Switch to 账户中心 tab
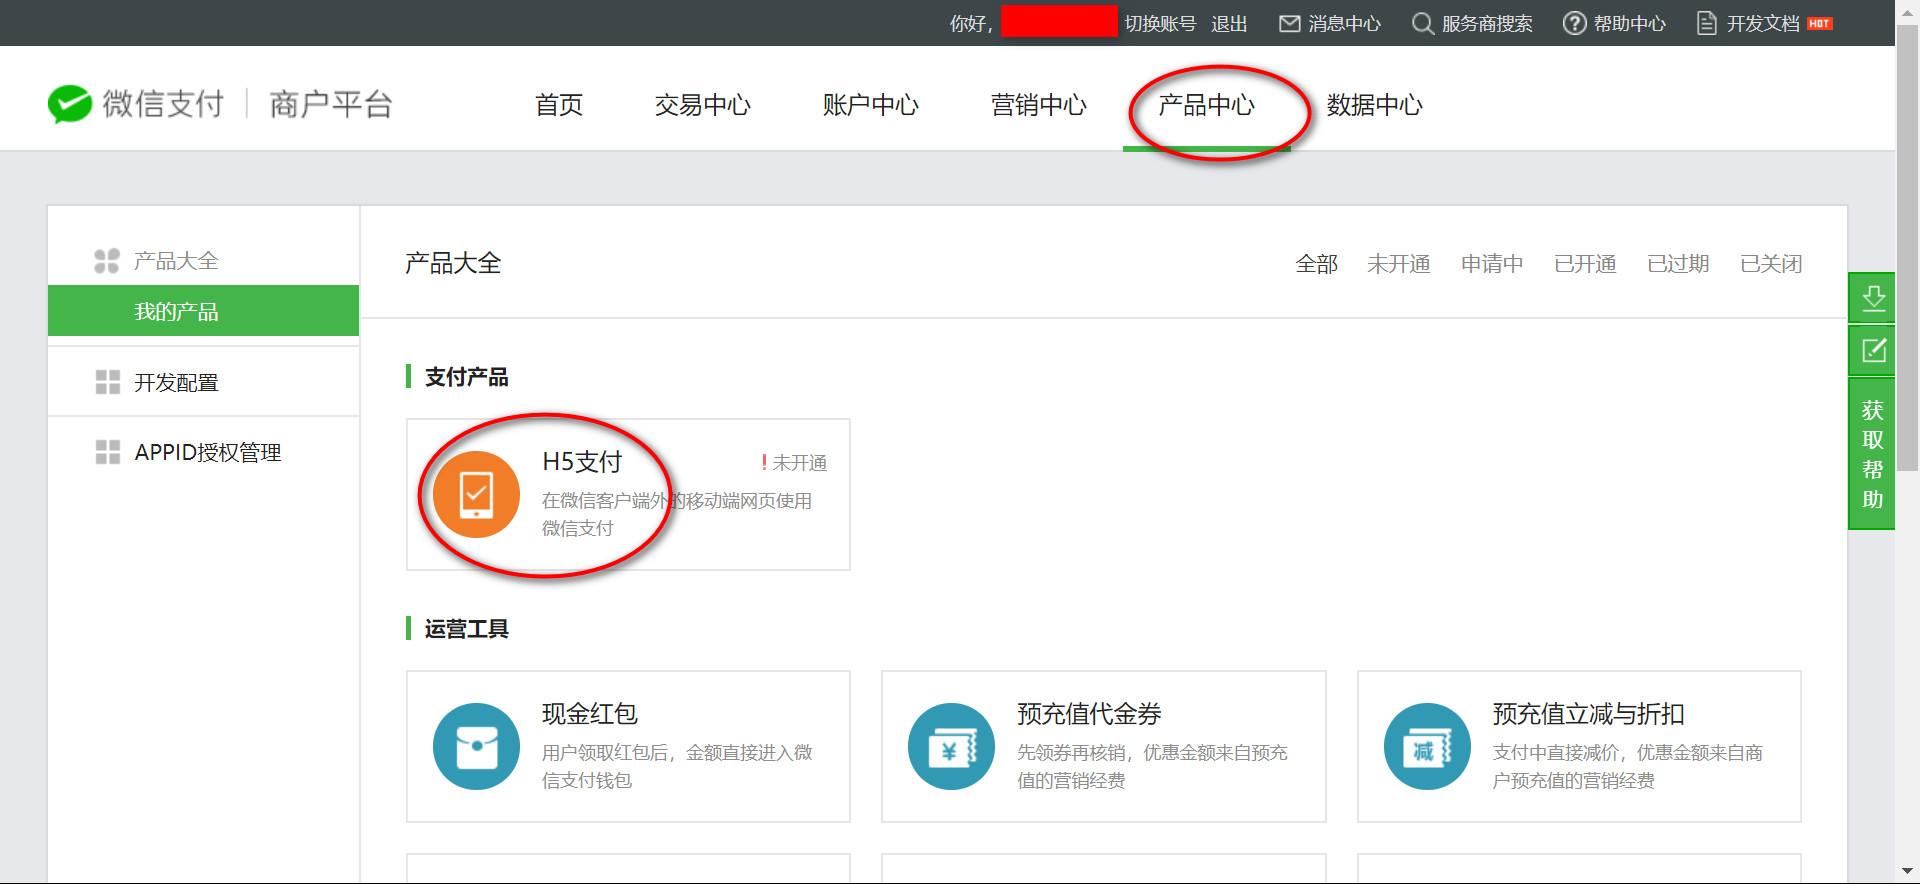This screenshot has height=884, width=1920. point(871,105)
